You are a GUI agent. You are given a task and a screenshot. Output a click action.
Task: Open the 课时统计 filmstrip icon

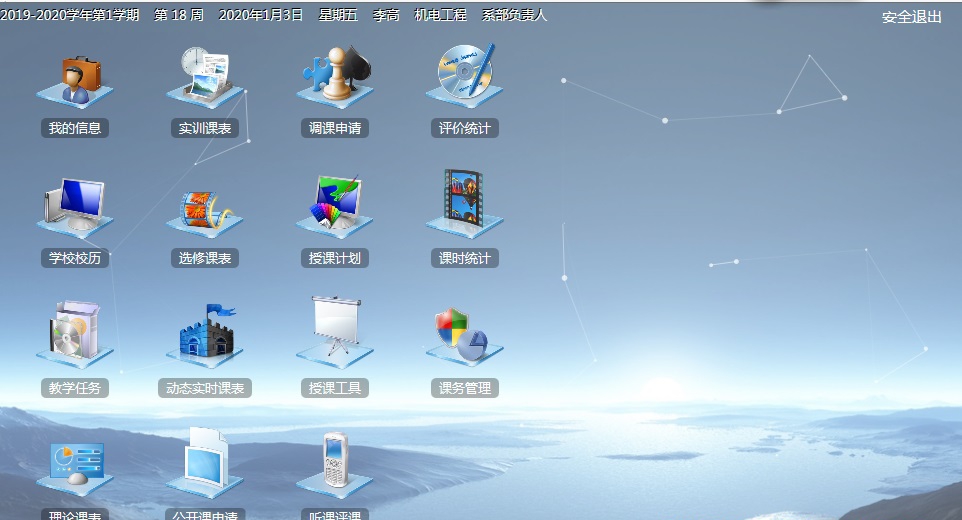[464, 204]
